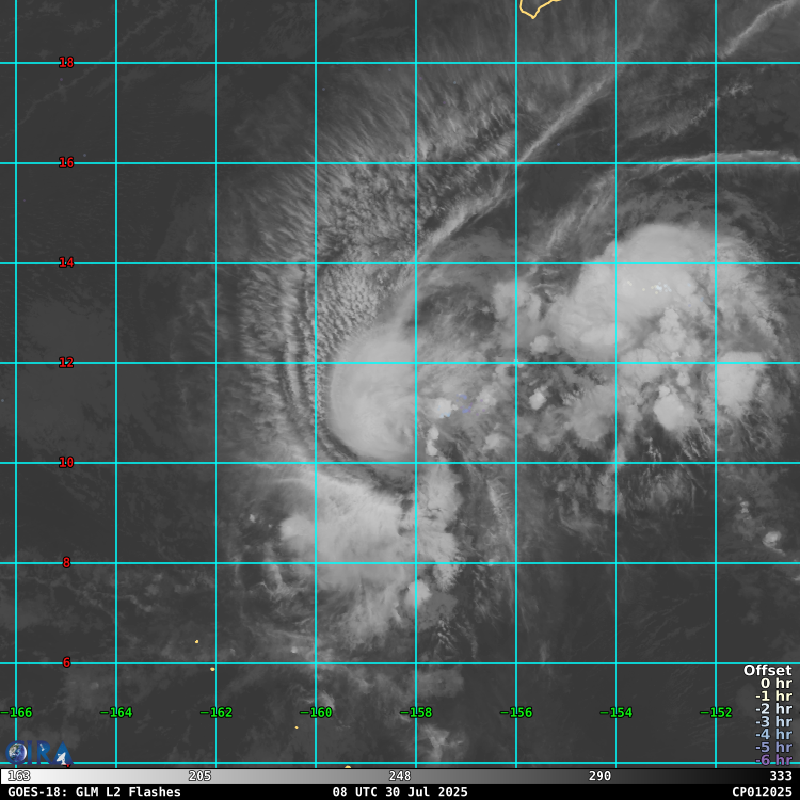Click the 08 UTC 30 Jul 2025 timestamp
Screen dimensions: 800x800
(x=400, y=792)
